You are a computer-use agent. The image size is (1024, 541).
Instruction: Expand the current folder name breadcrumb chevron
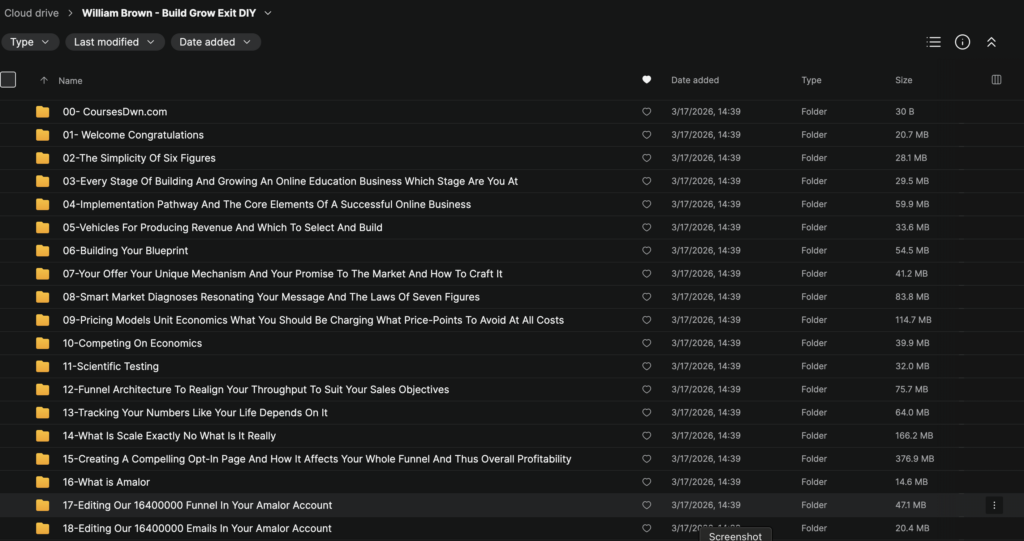[268, 13]
